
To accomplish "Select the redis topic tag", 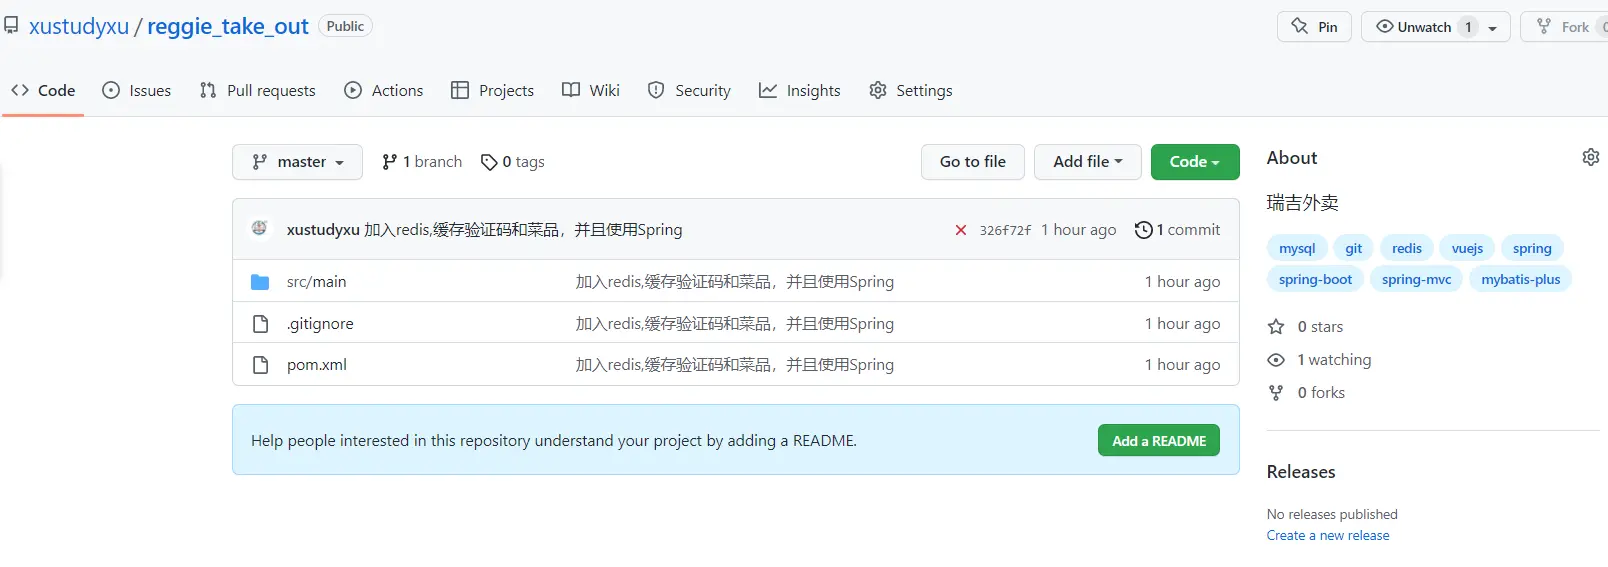I will (x=1407, y=248).
